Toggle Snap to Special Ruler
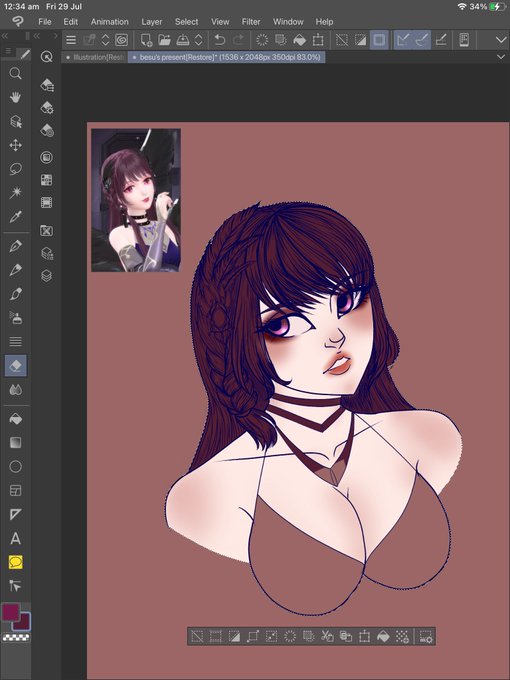510x680 pixels. (x=422, y=40)
